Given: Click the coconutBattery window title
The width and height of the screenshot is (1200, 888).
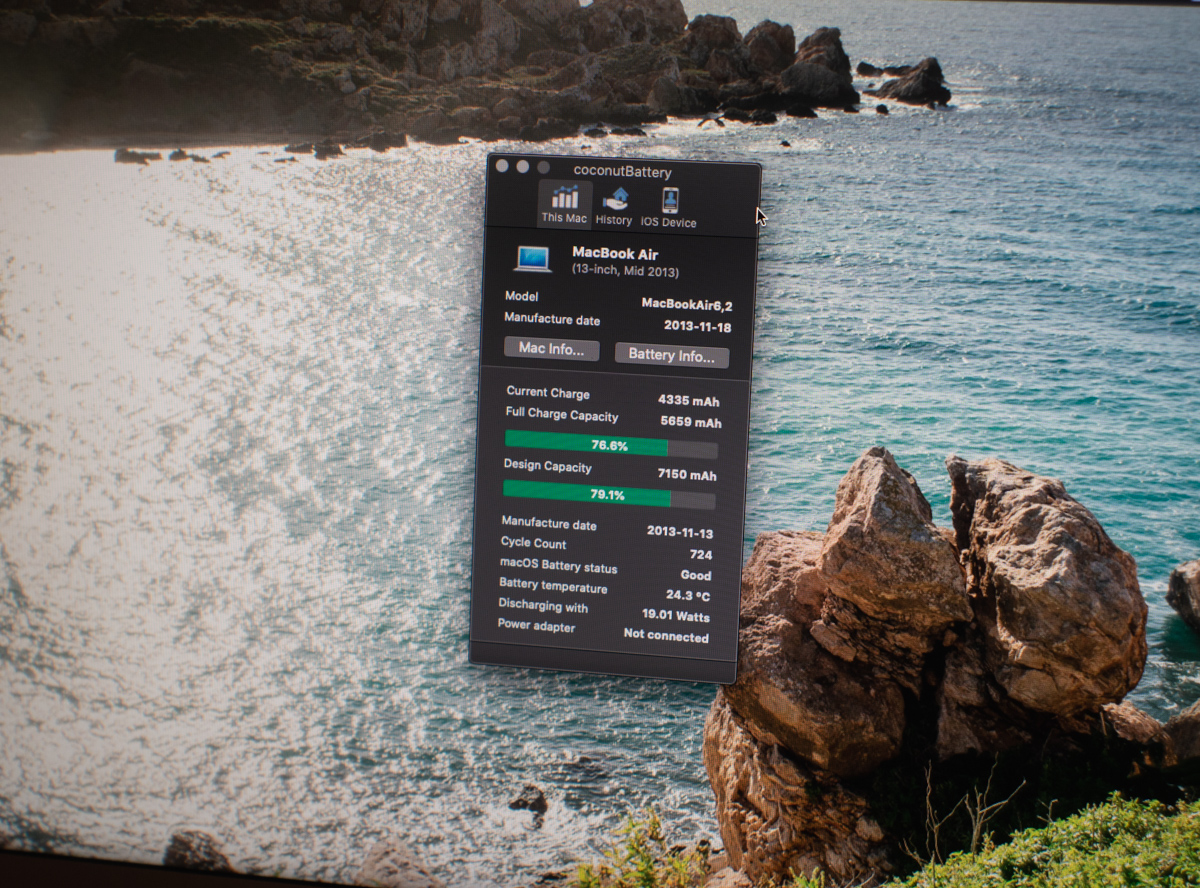Looking at the screenshot, I should click(x=622, y=172).
